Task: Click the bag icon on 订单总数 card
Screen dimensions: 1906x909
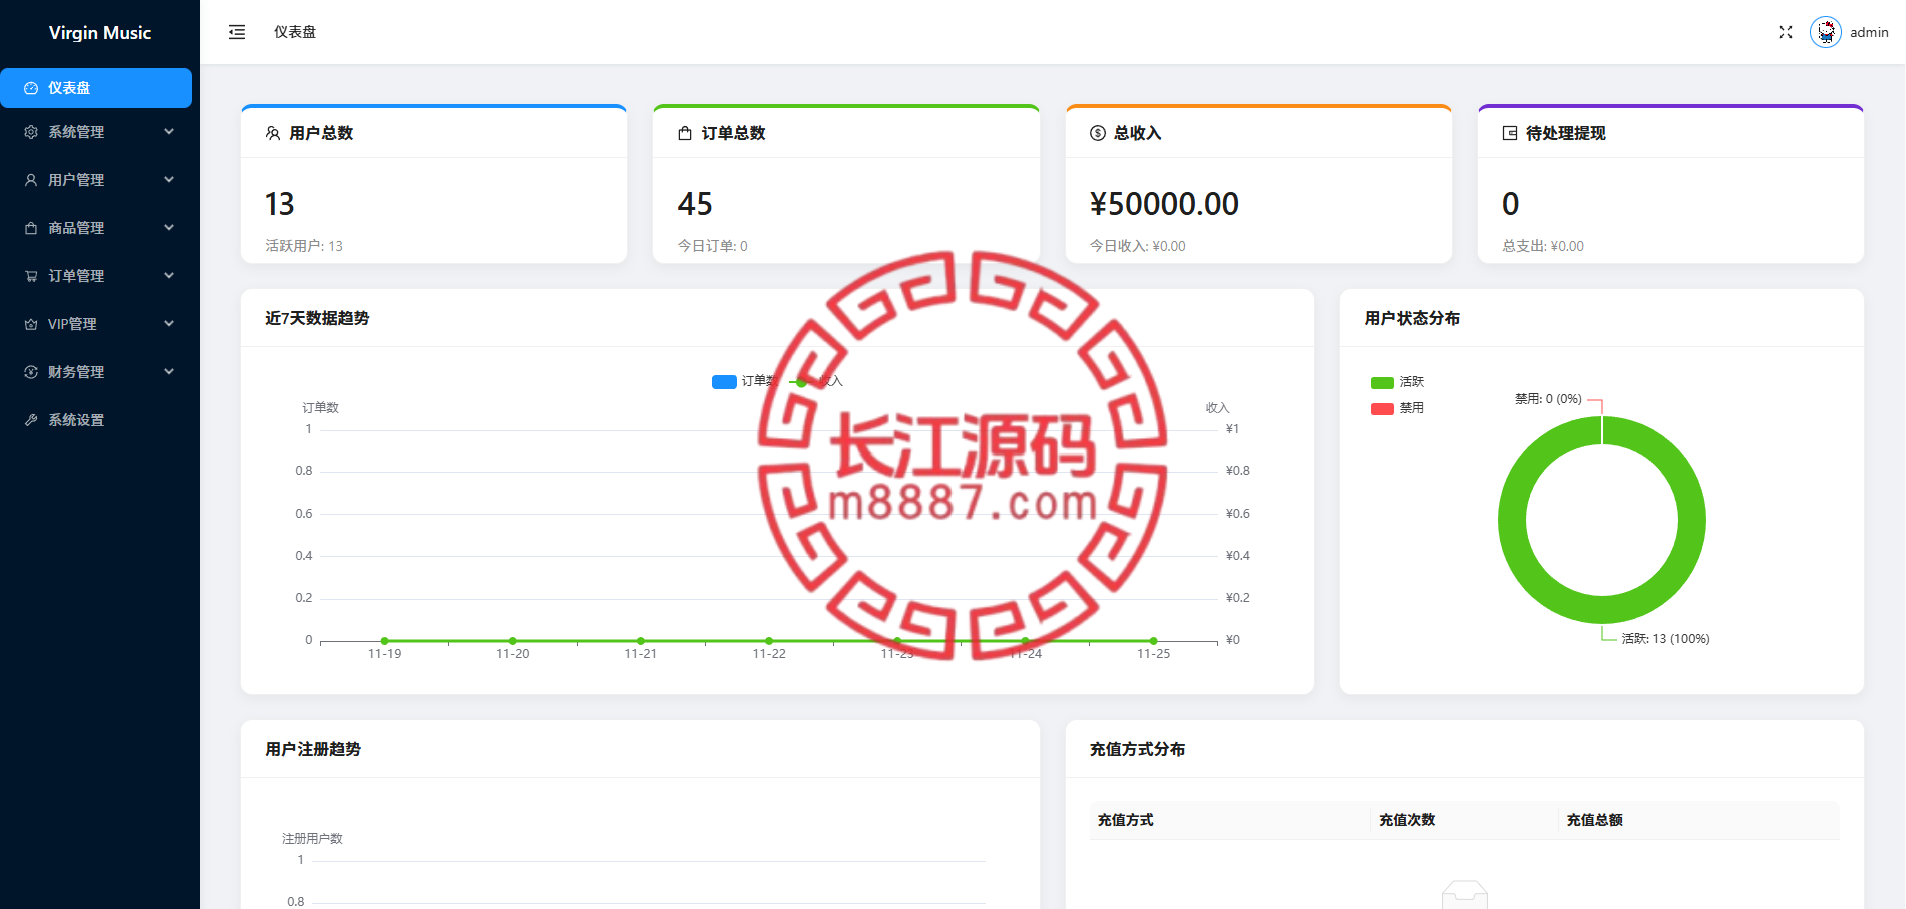Action: [x=685, y=133]
